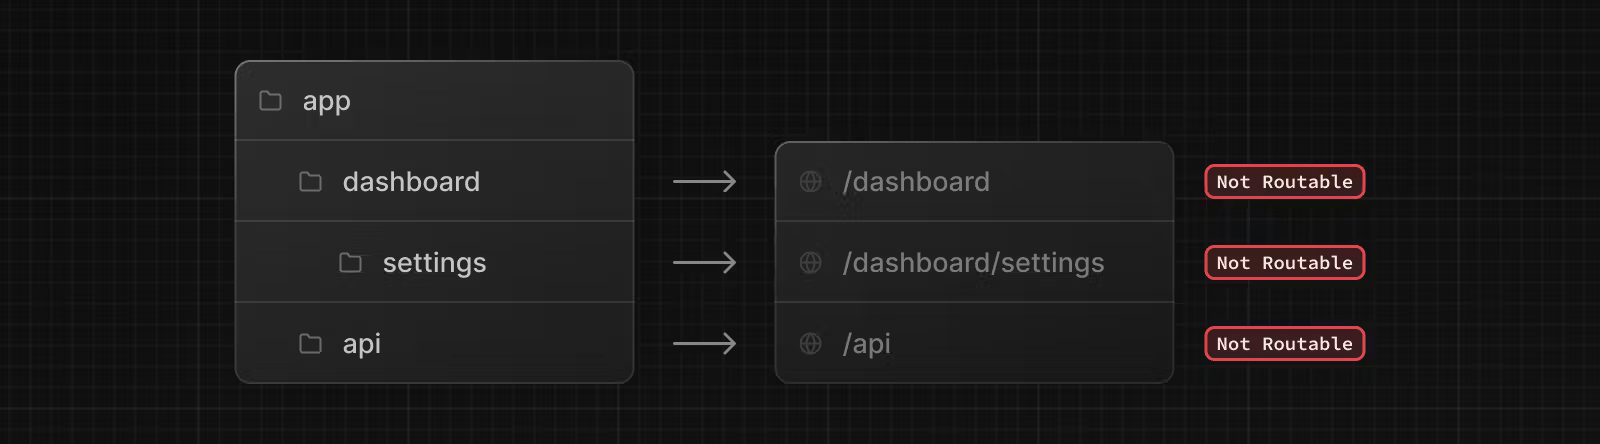Select the dashboard folder label
This screenshot has width=1600, height=444.
point(411,182)
